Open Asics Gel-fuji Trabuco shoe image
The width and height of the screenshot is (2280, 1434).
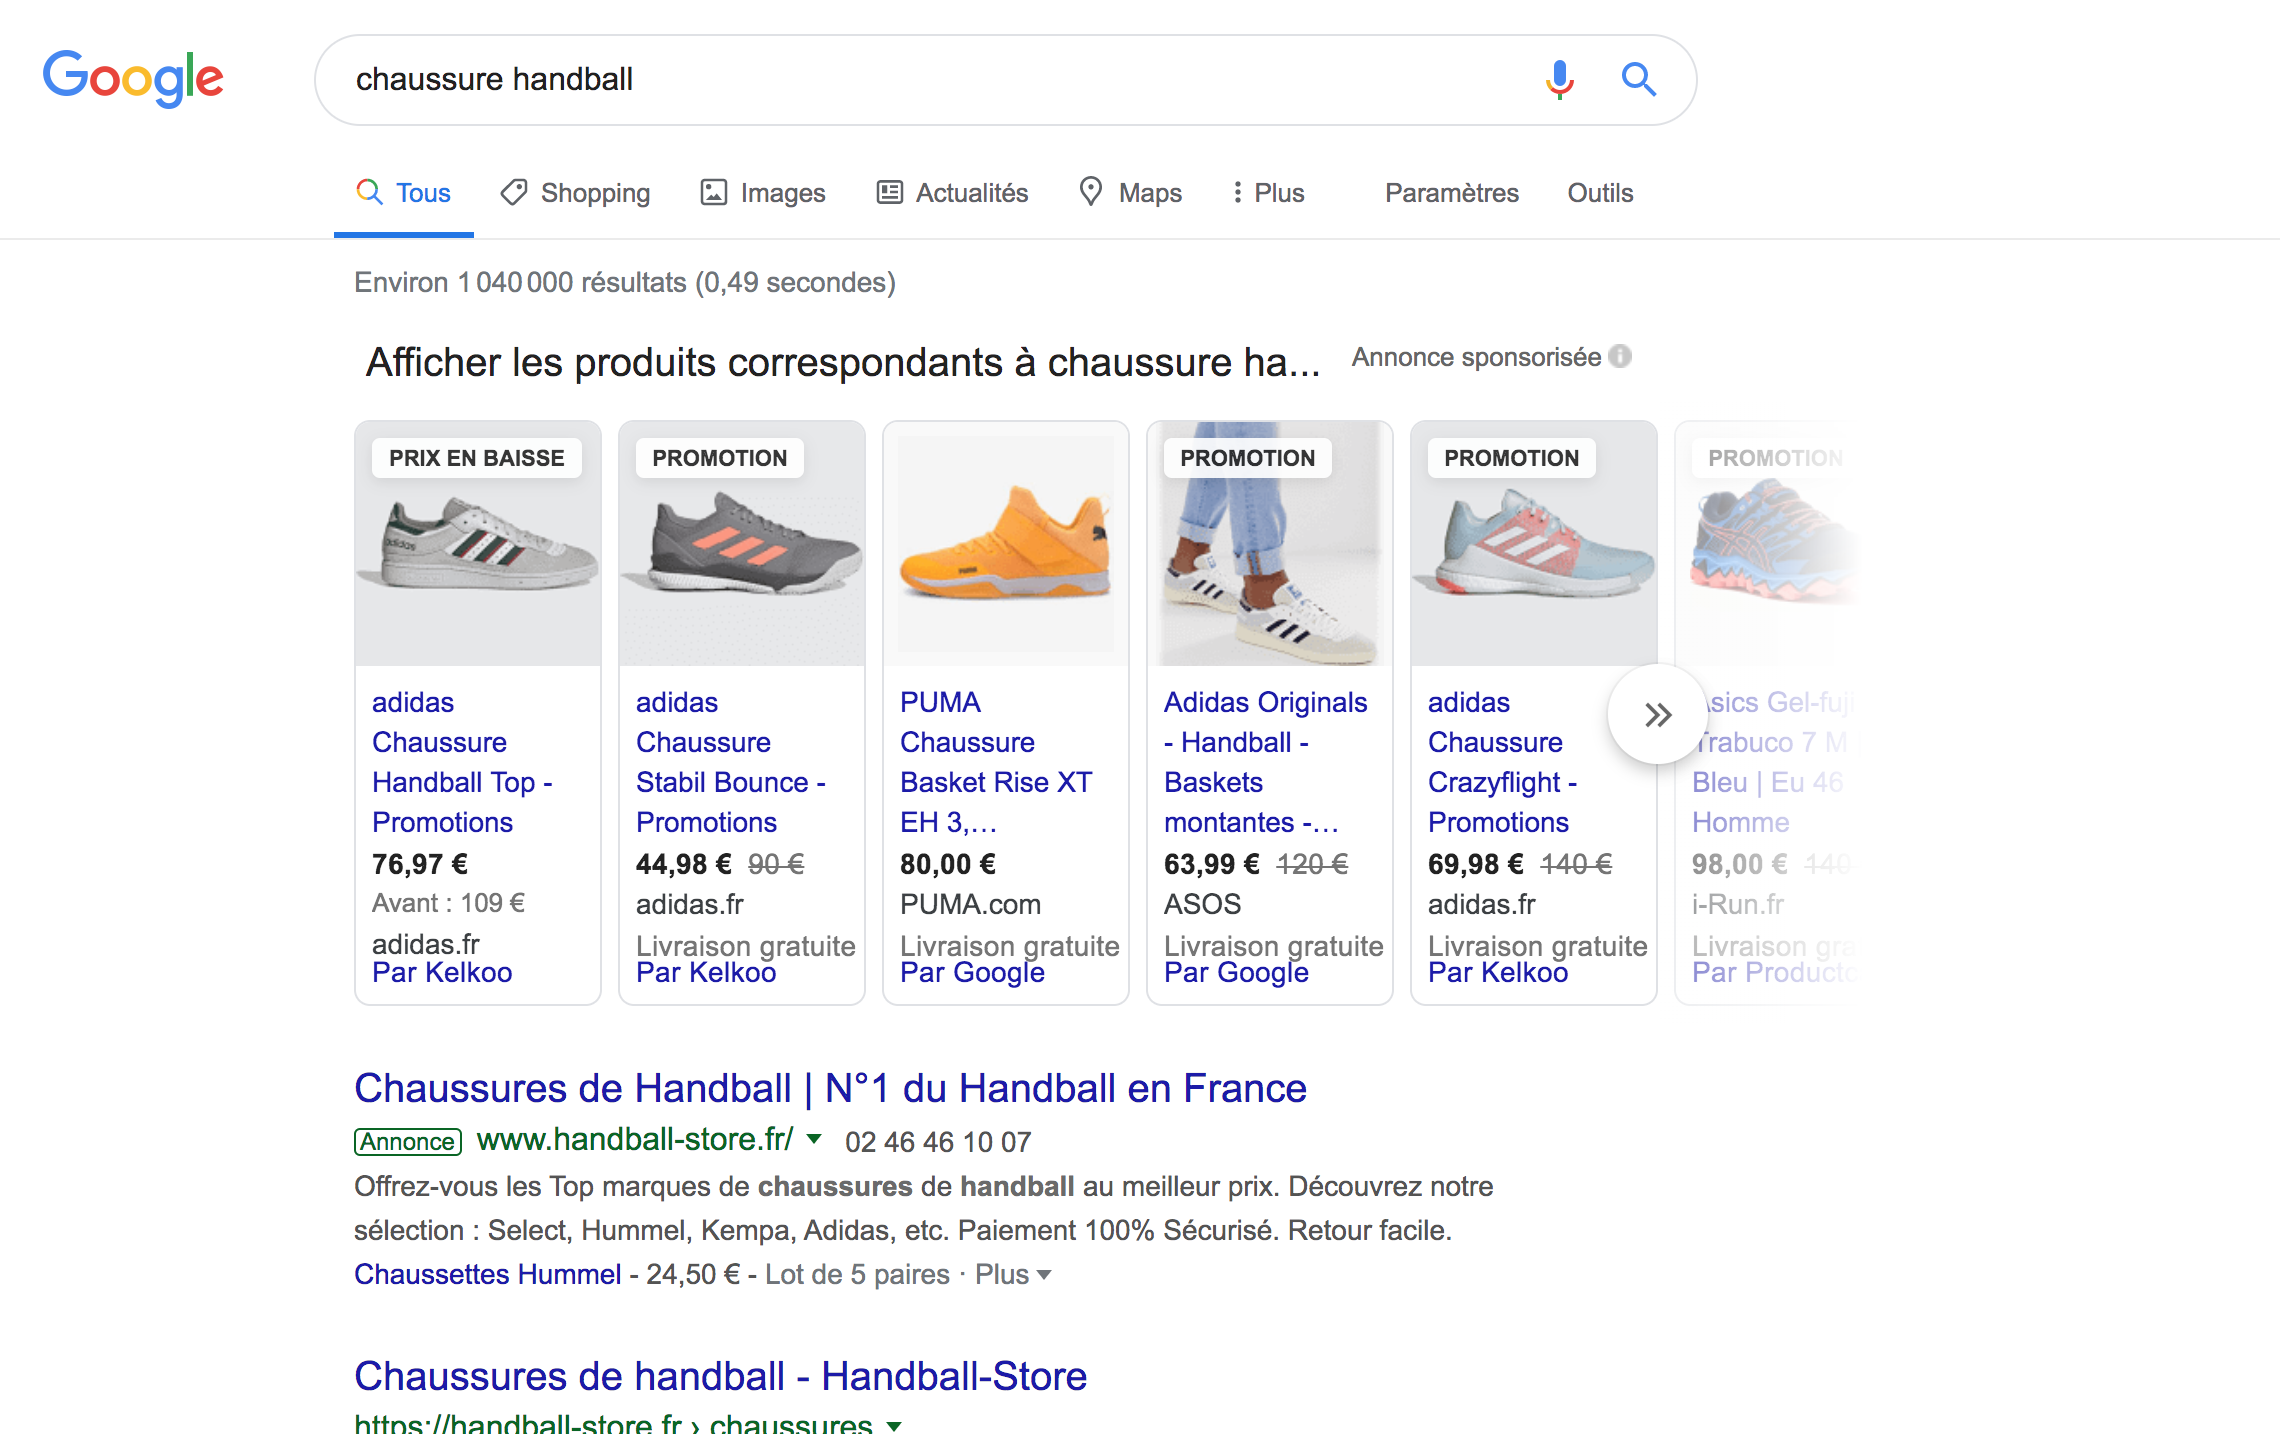1770,543
